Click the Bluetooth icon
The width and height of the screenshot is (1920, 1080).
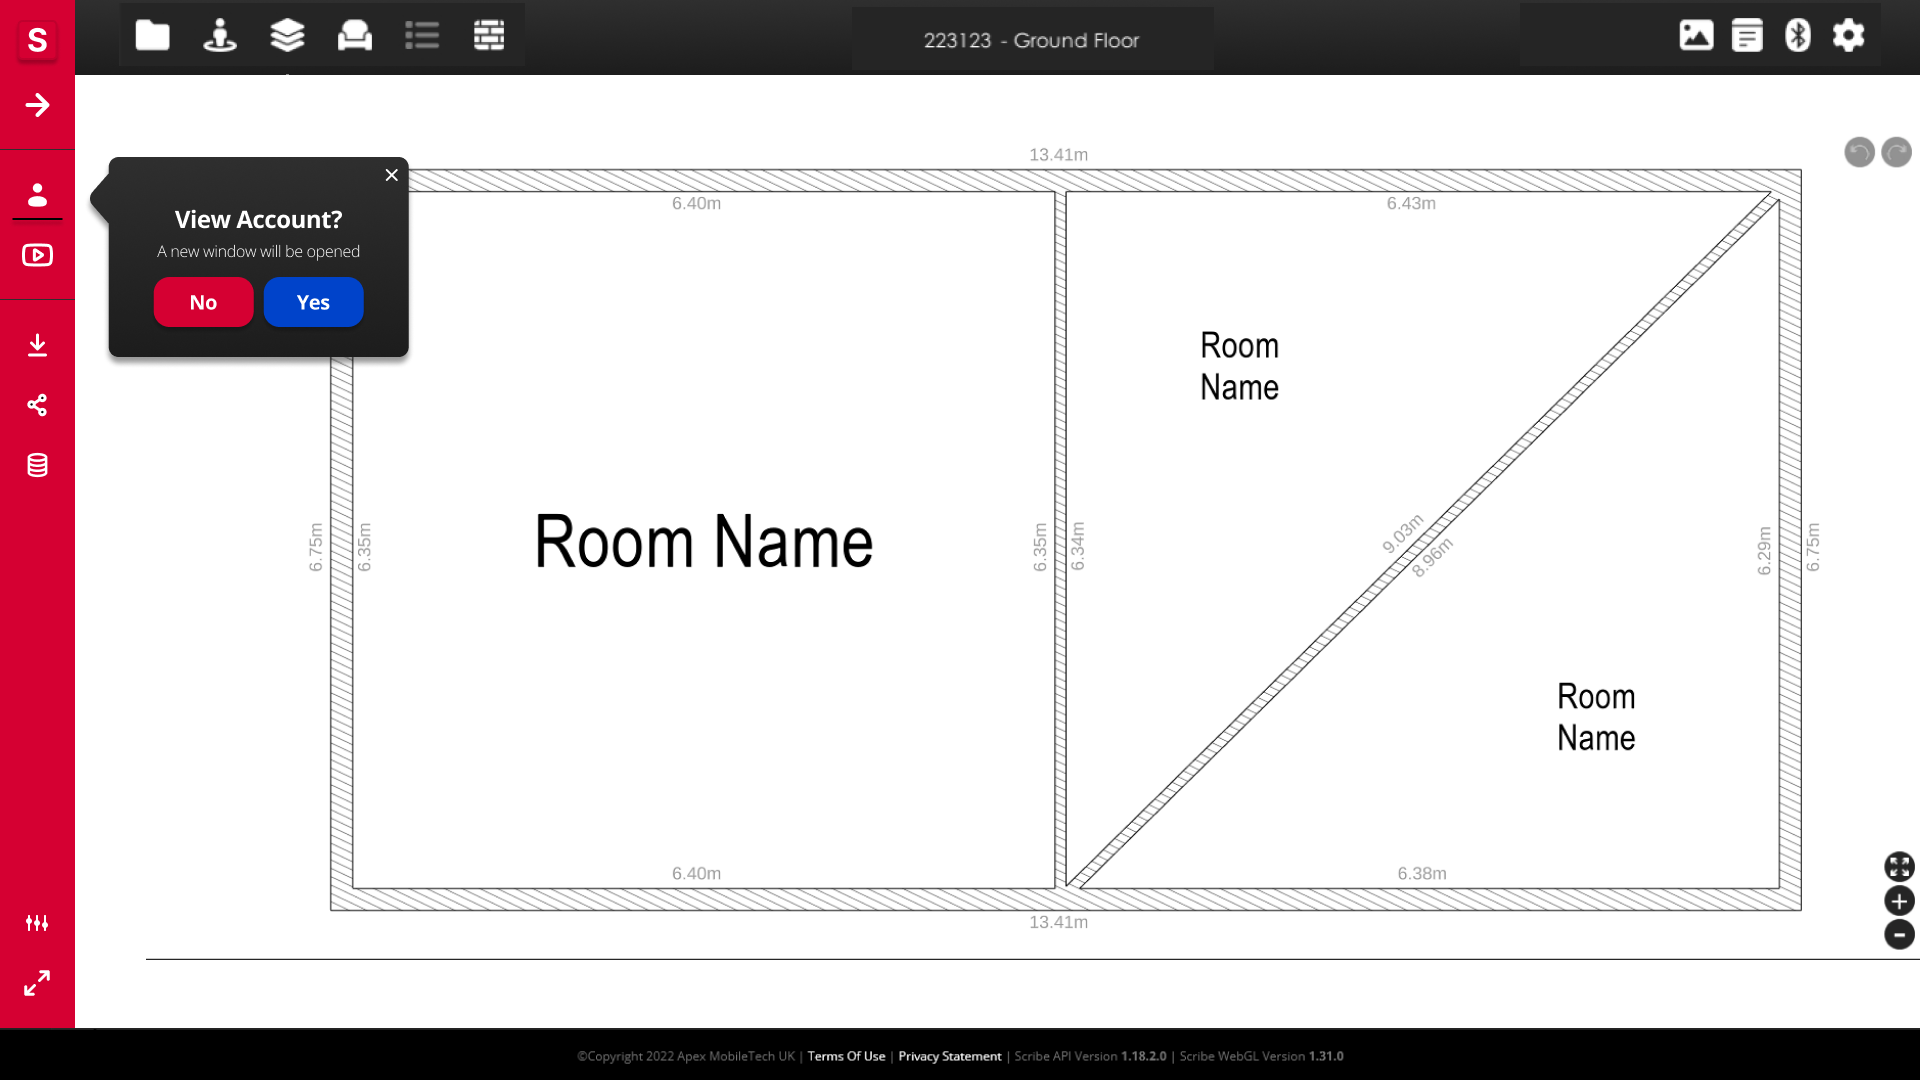pyautogui.click(x=1798, y=35)
